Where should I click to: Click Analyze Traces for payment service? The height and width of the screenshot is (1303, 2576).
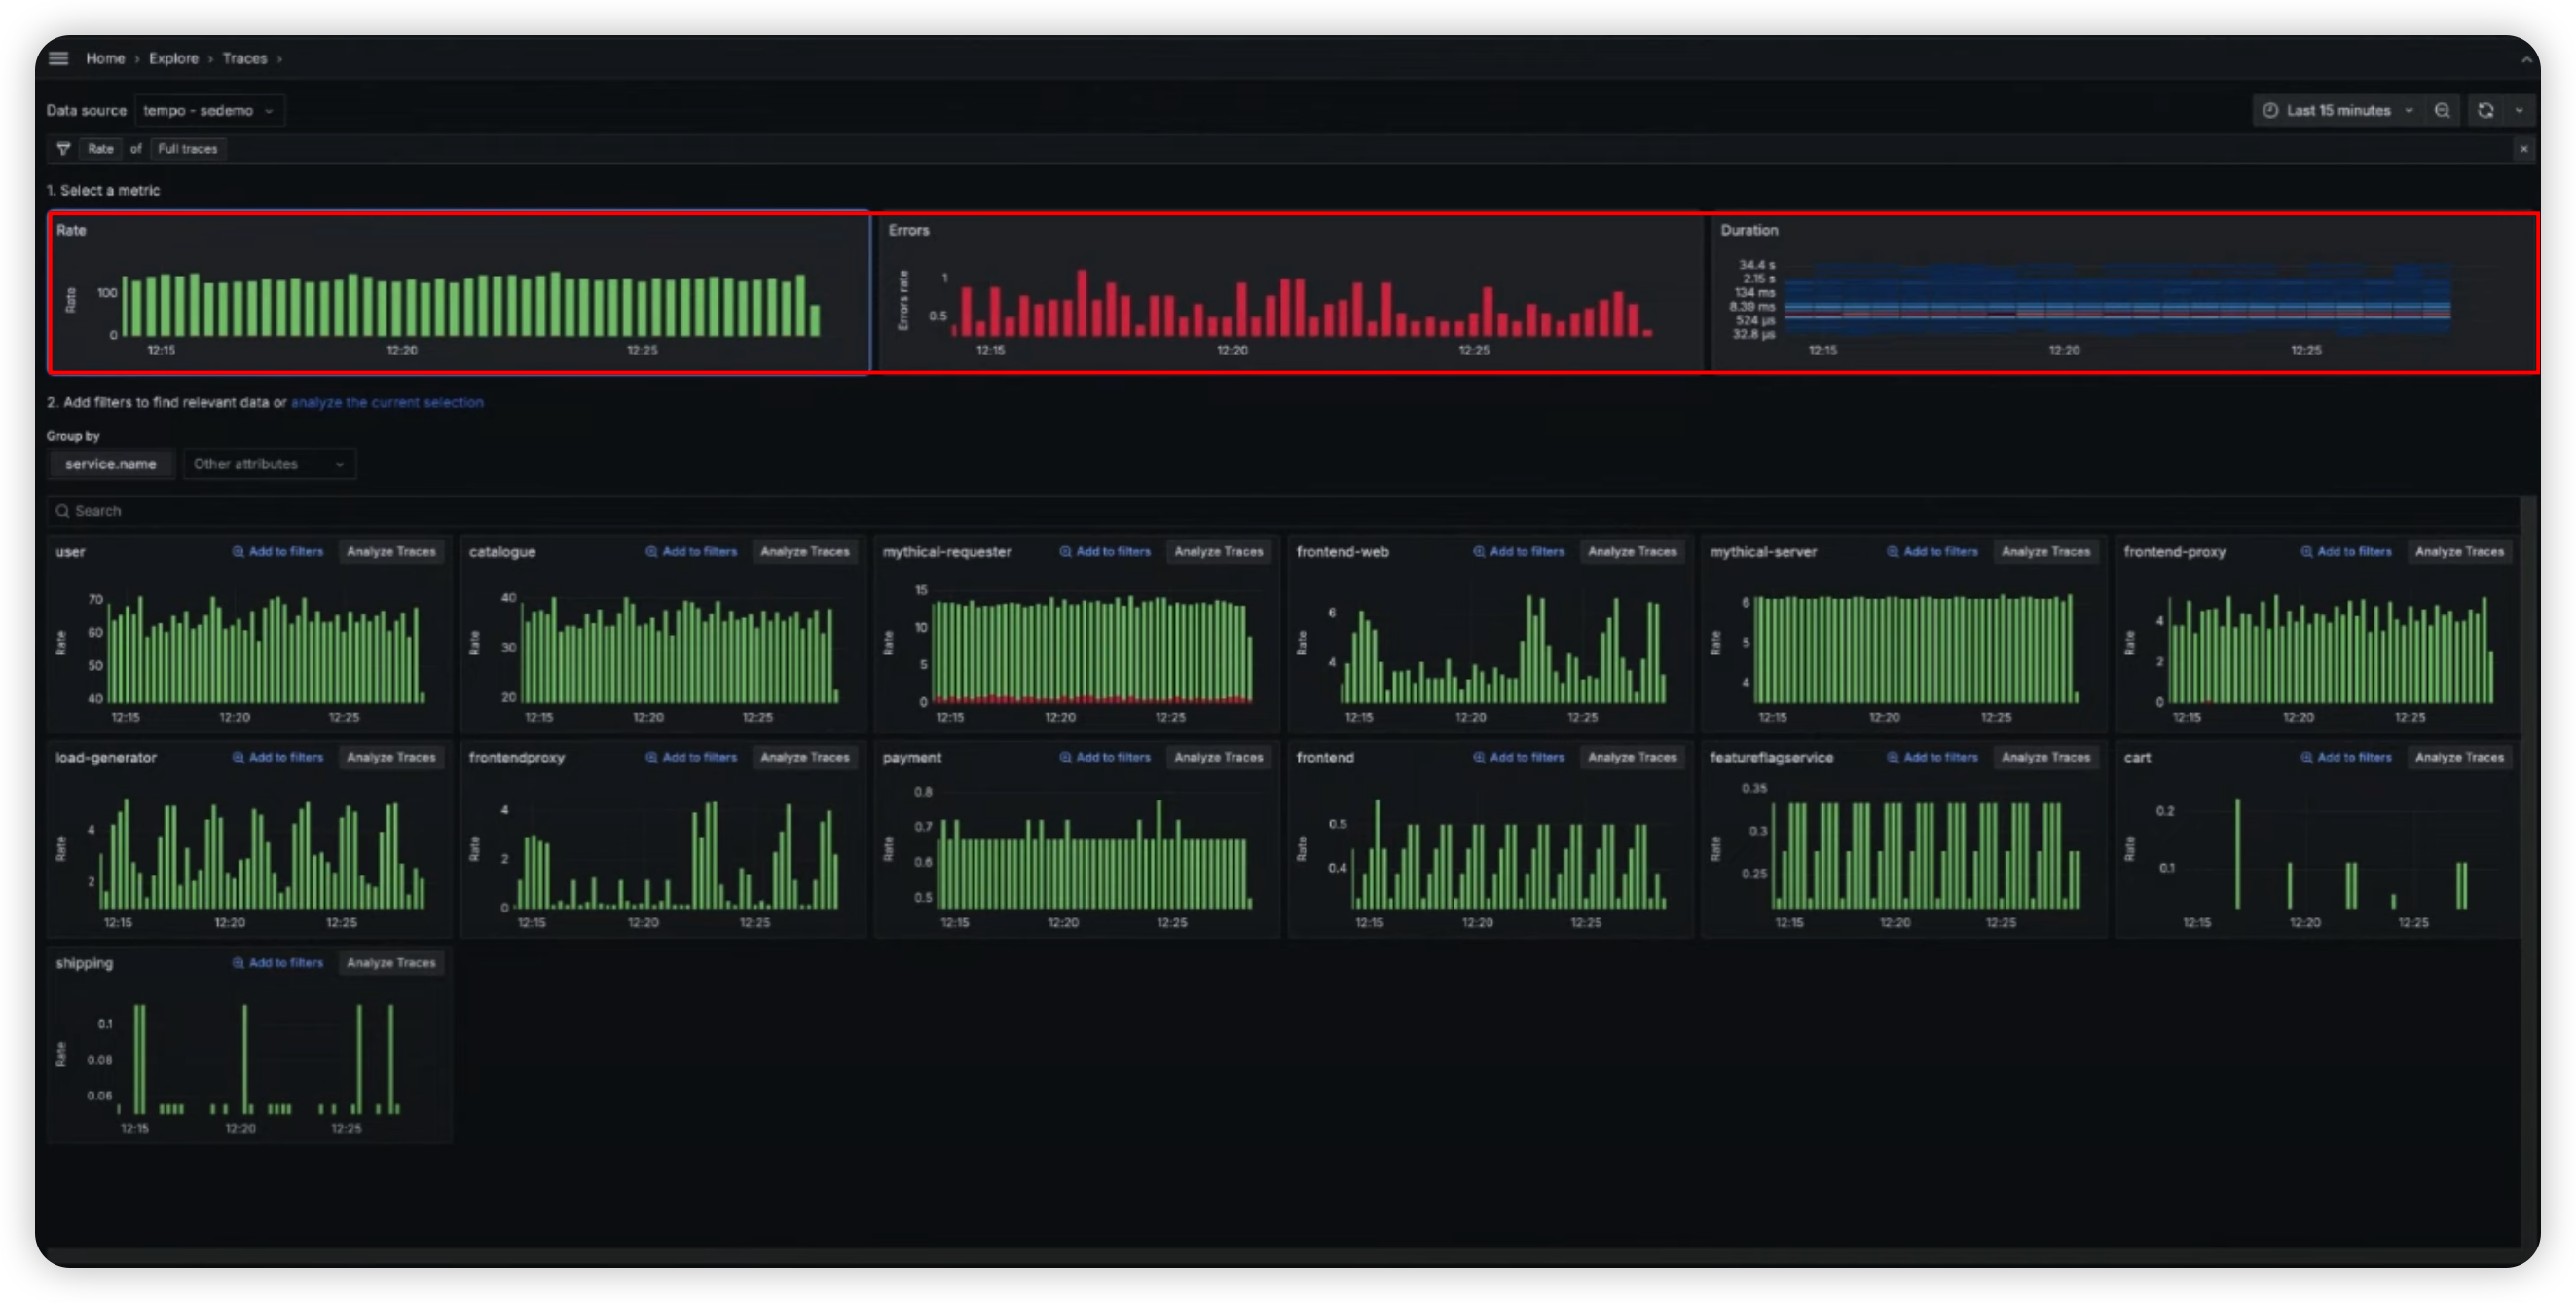tap(1218, 757)
